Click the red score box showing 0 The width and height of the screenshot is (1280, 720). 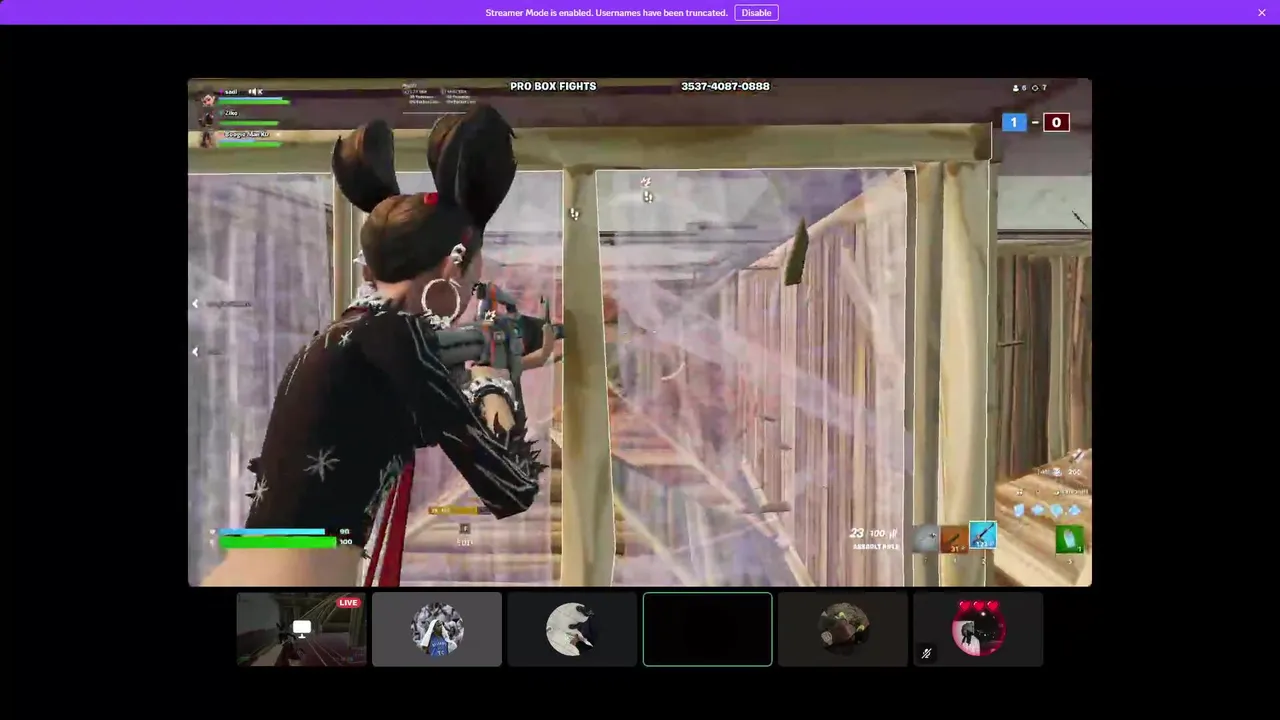pos(1056,122)
